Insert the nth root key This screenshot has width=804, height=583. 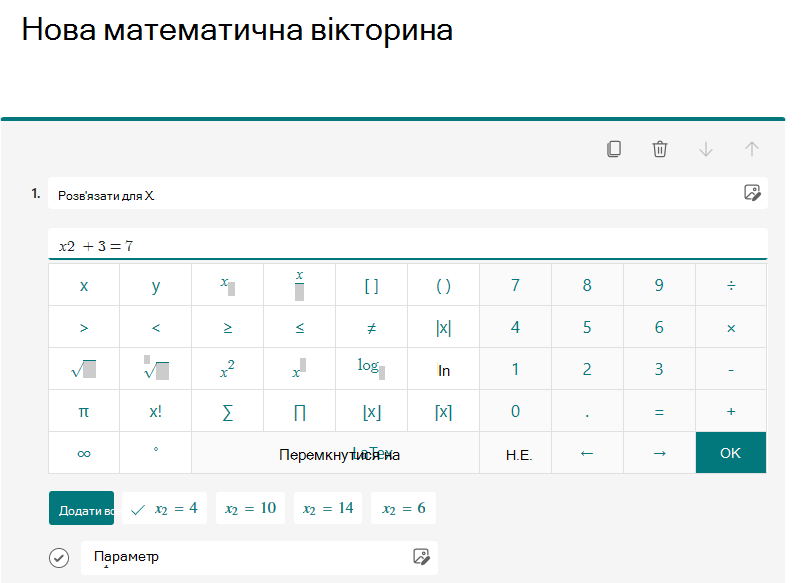[x=156, y=369]
